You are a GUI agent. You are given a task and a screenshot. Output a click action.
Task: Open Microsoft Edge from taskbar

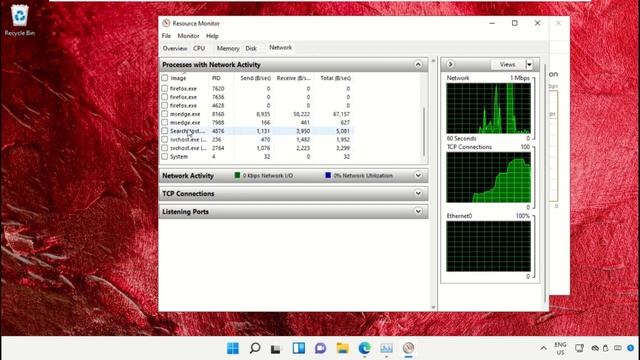pyautogui.click(x=364, y=348)
